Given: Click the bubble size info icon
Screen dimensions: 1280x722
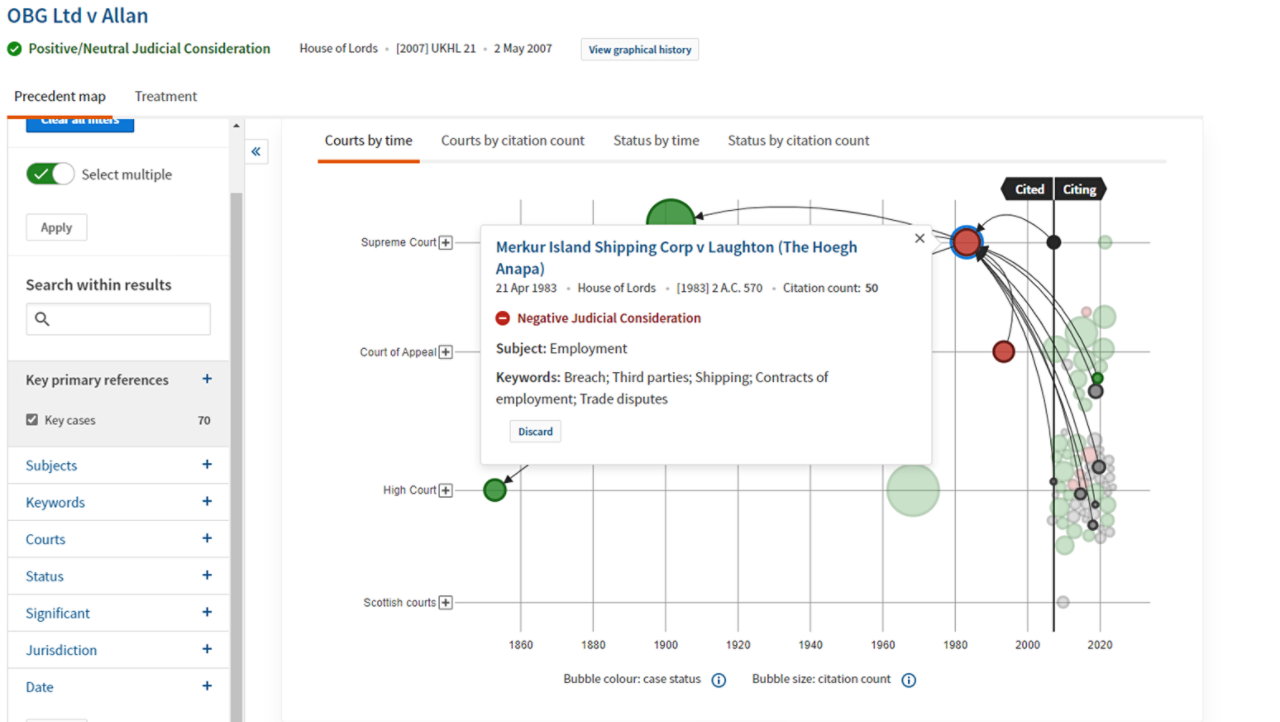Looking at the screenshot, I should [908, 680].
